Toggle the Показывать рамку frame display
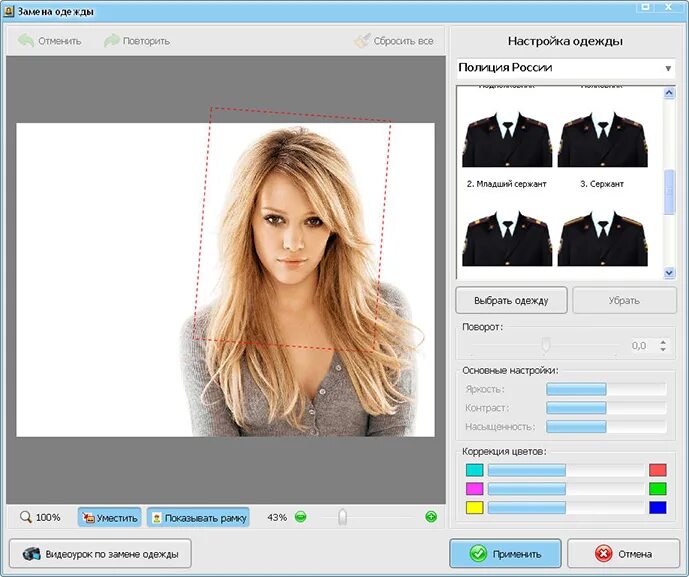 tap(198, 518)
